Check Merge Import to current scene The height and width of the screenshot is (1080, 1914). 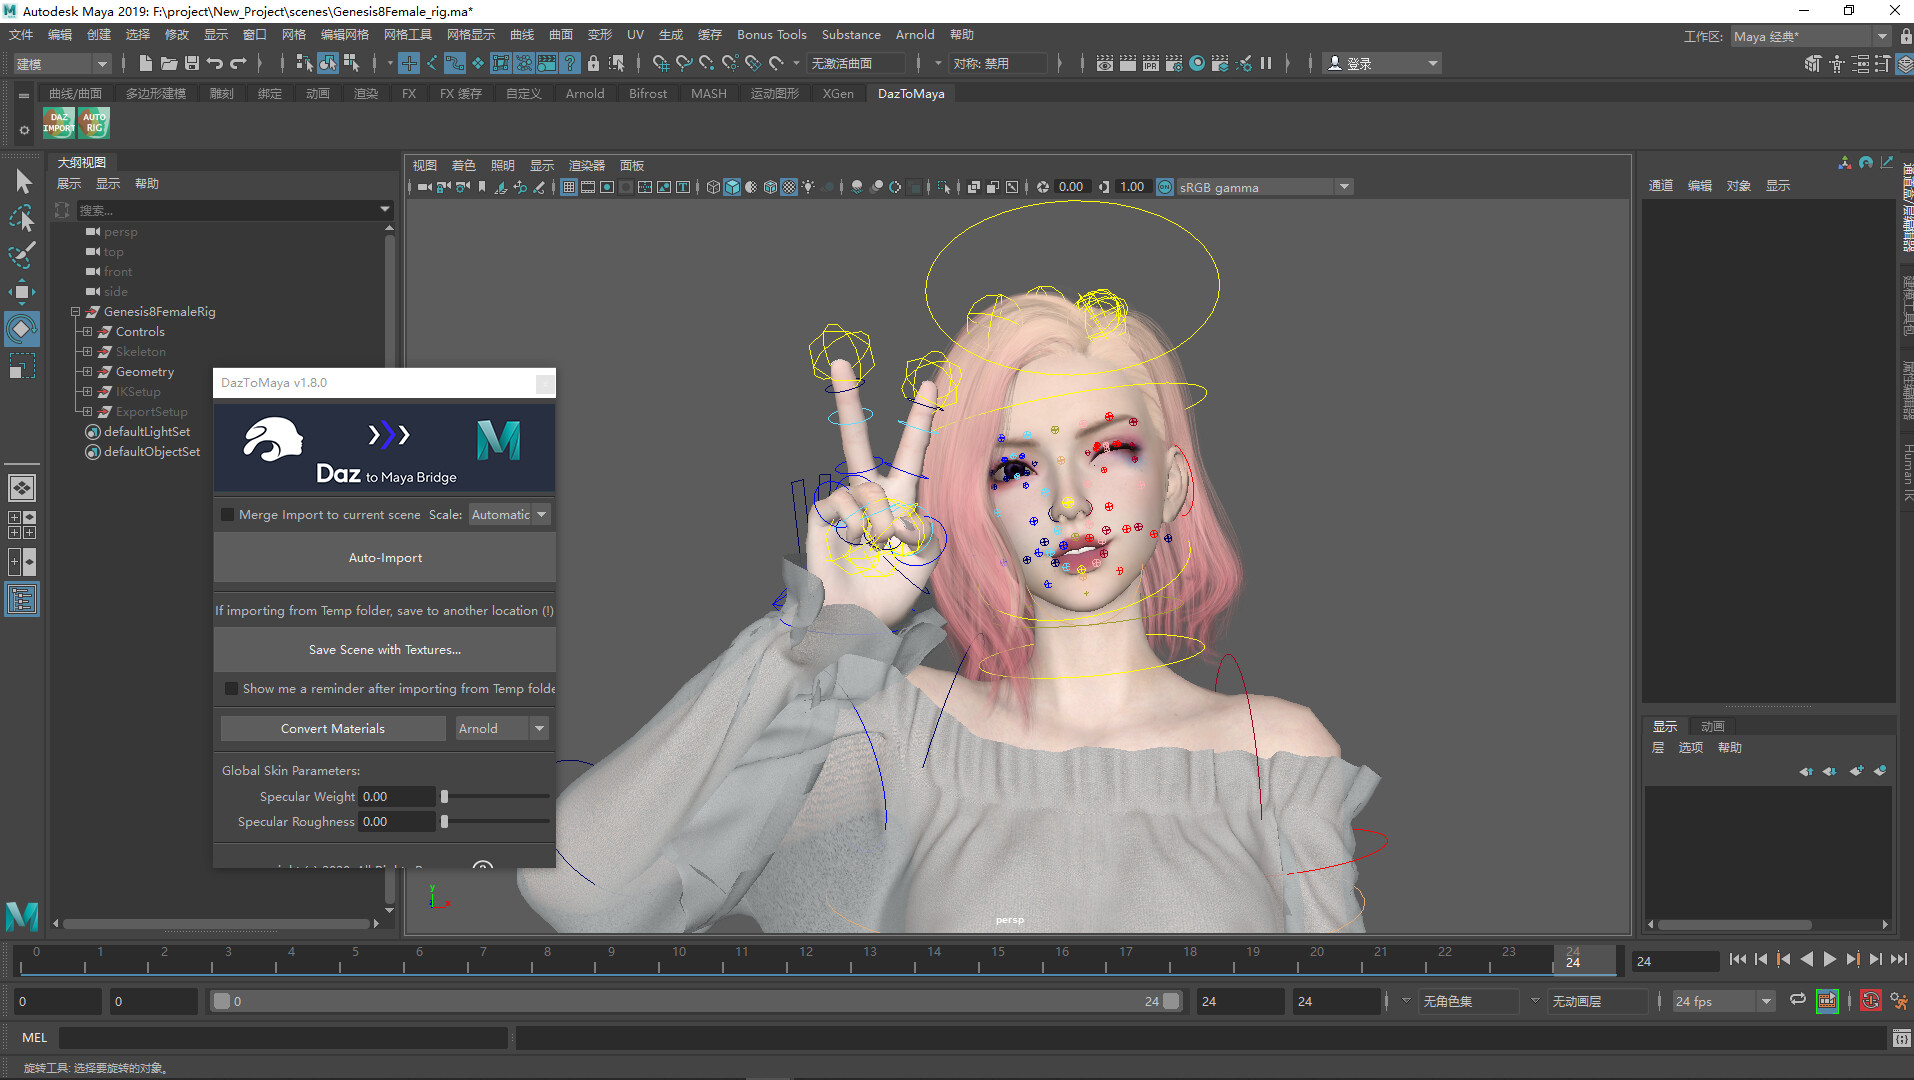click(227, 515)
